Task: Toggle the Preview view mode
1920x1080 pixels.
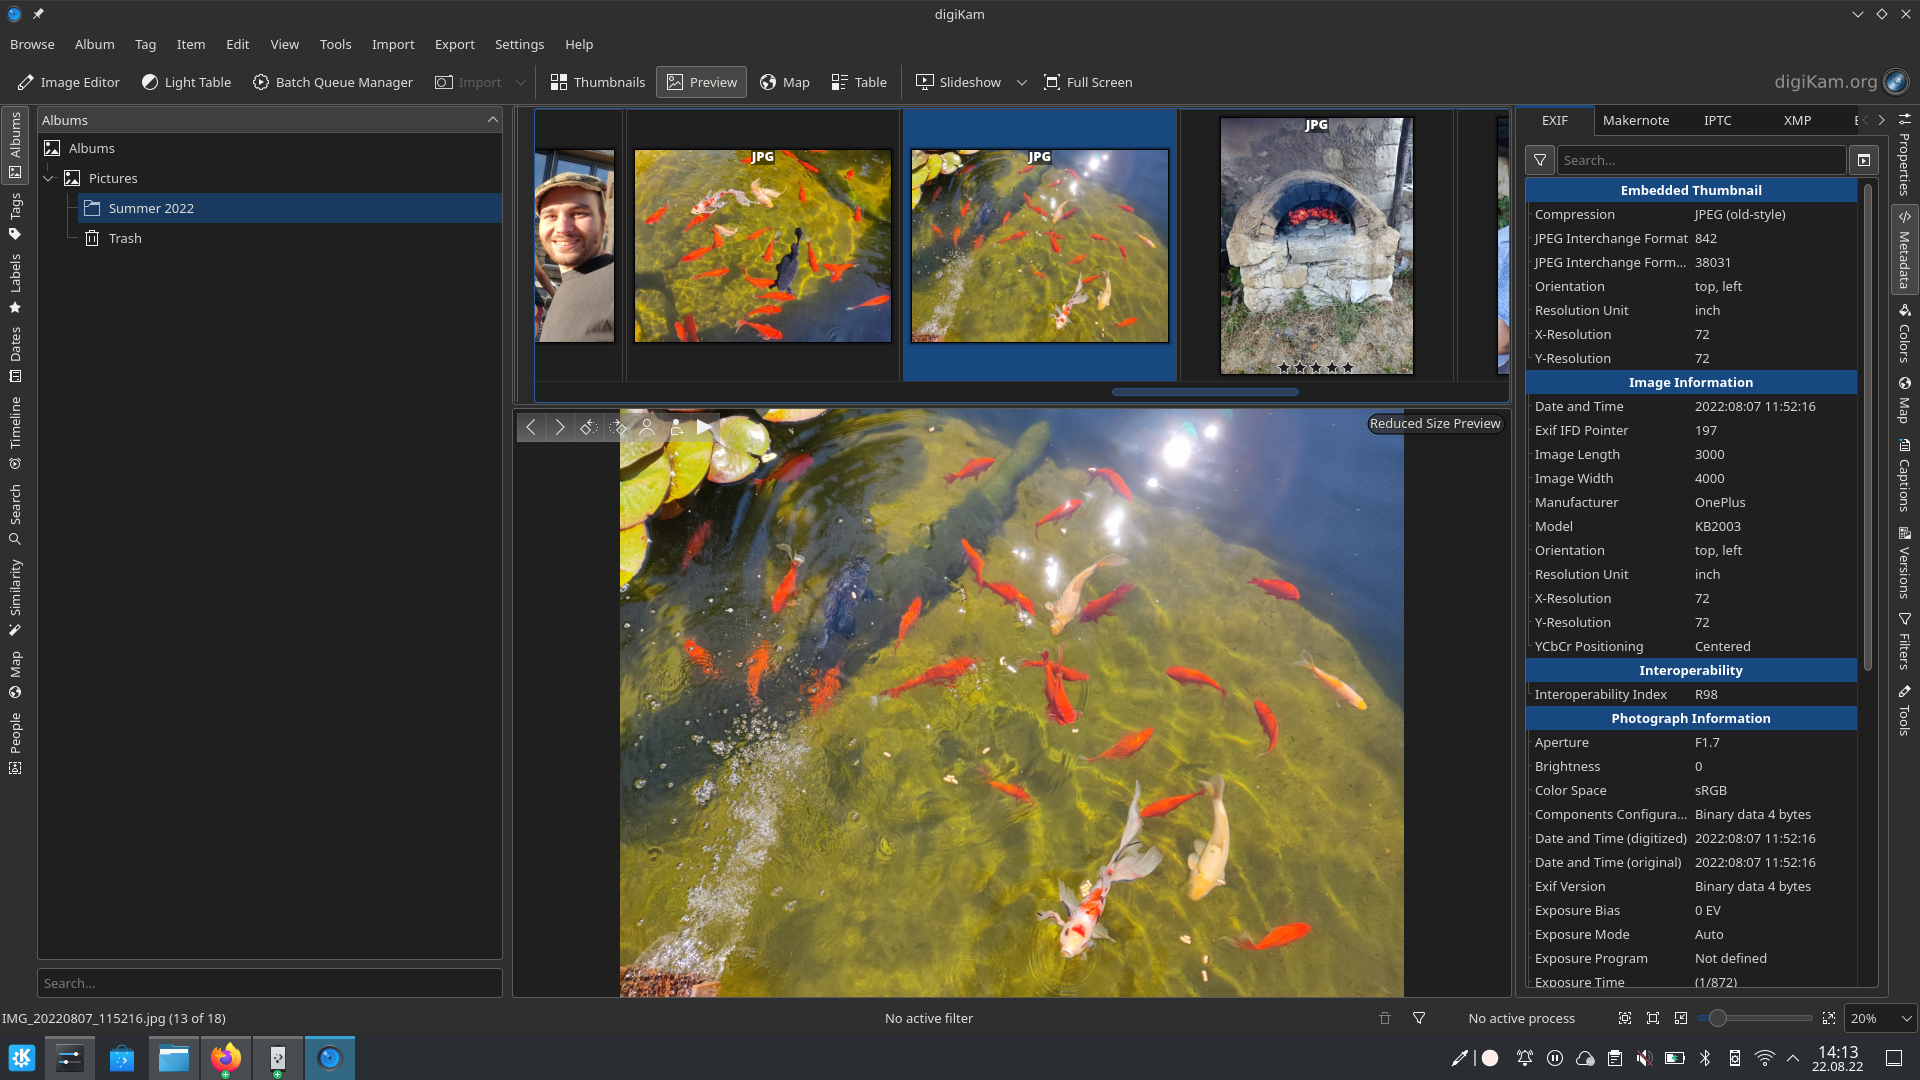Action: 702,82
